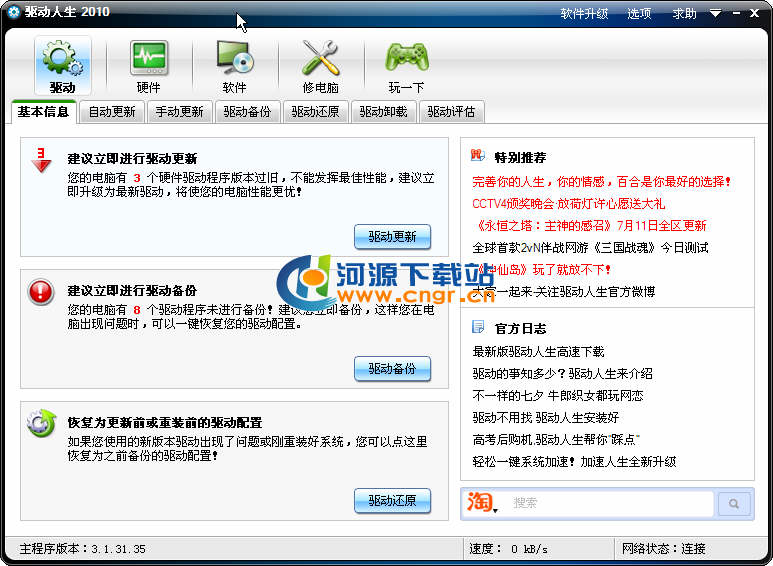The width and height of the screenshot is (773, 566).
Task: Minimize the 驱动人生 2010 window
Action: [x=737, y=14]
